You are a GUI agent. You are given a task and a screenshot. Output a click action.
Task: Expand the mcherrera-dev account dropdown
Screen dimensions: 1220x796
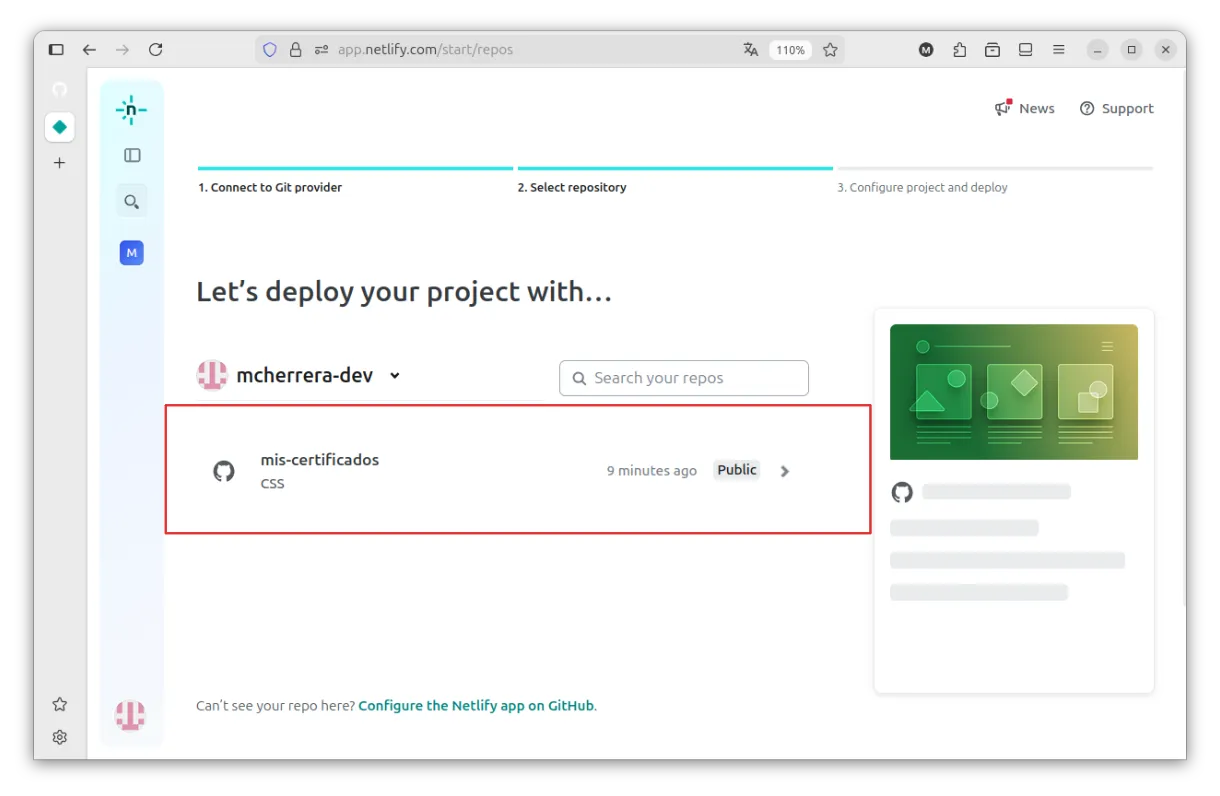click(395, 376)
